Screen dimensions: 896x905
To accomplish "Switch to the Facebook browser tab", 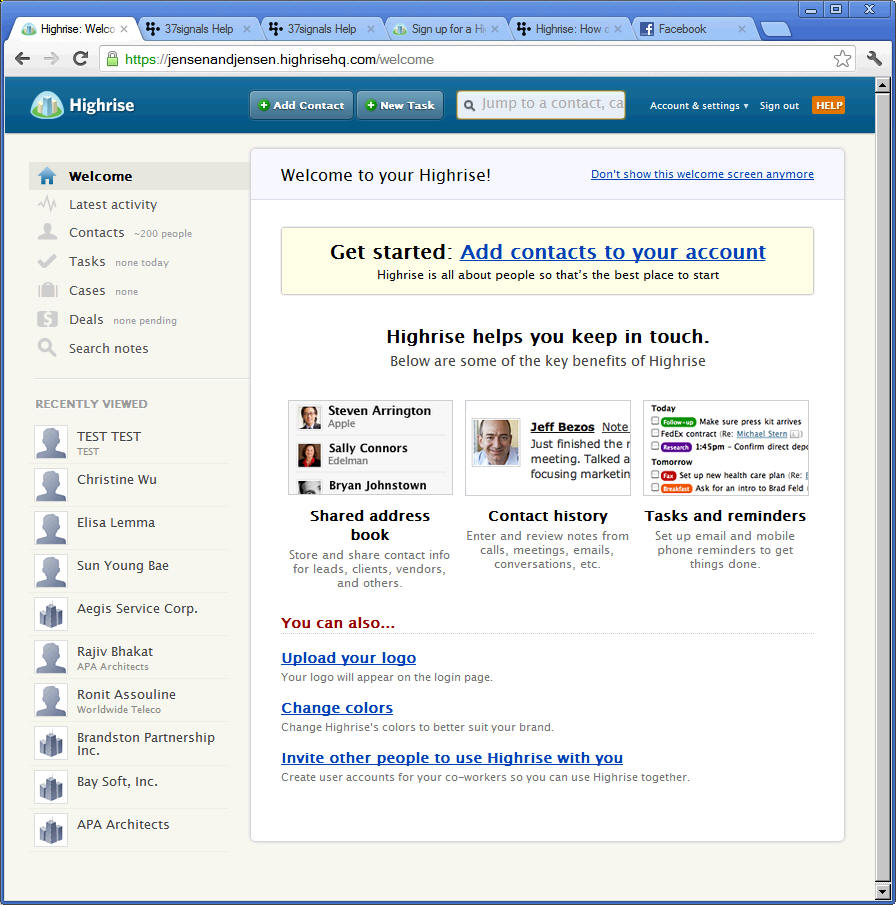I will click(x=692, y=29).
